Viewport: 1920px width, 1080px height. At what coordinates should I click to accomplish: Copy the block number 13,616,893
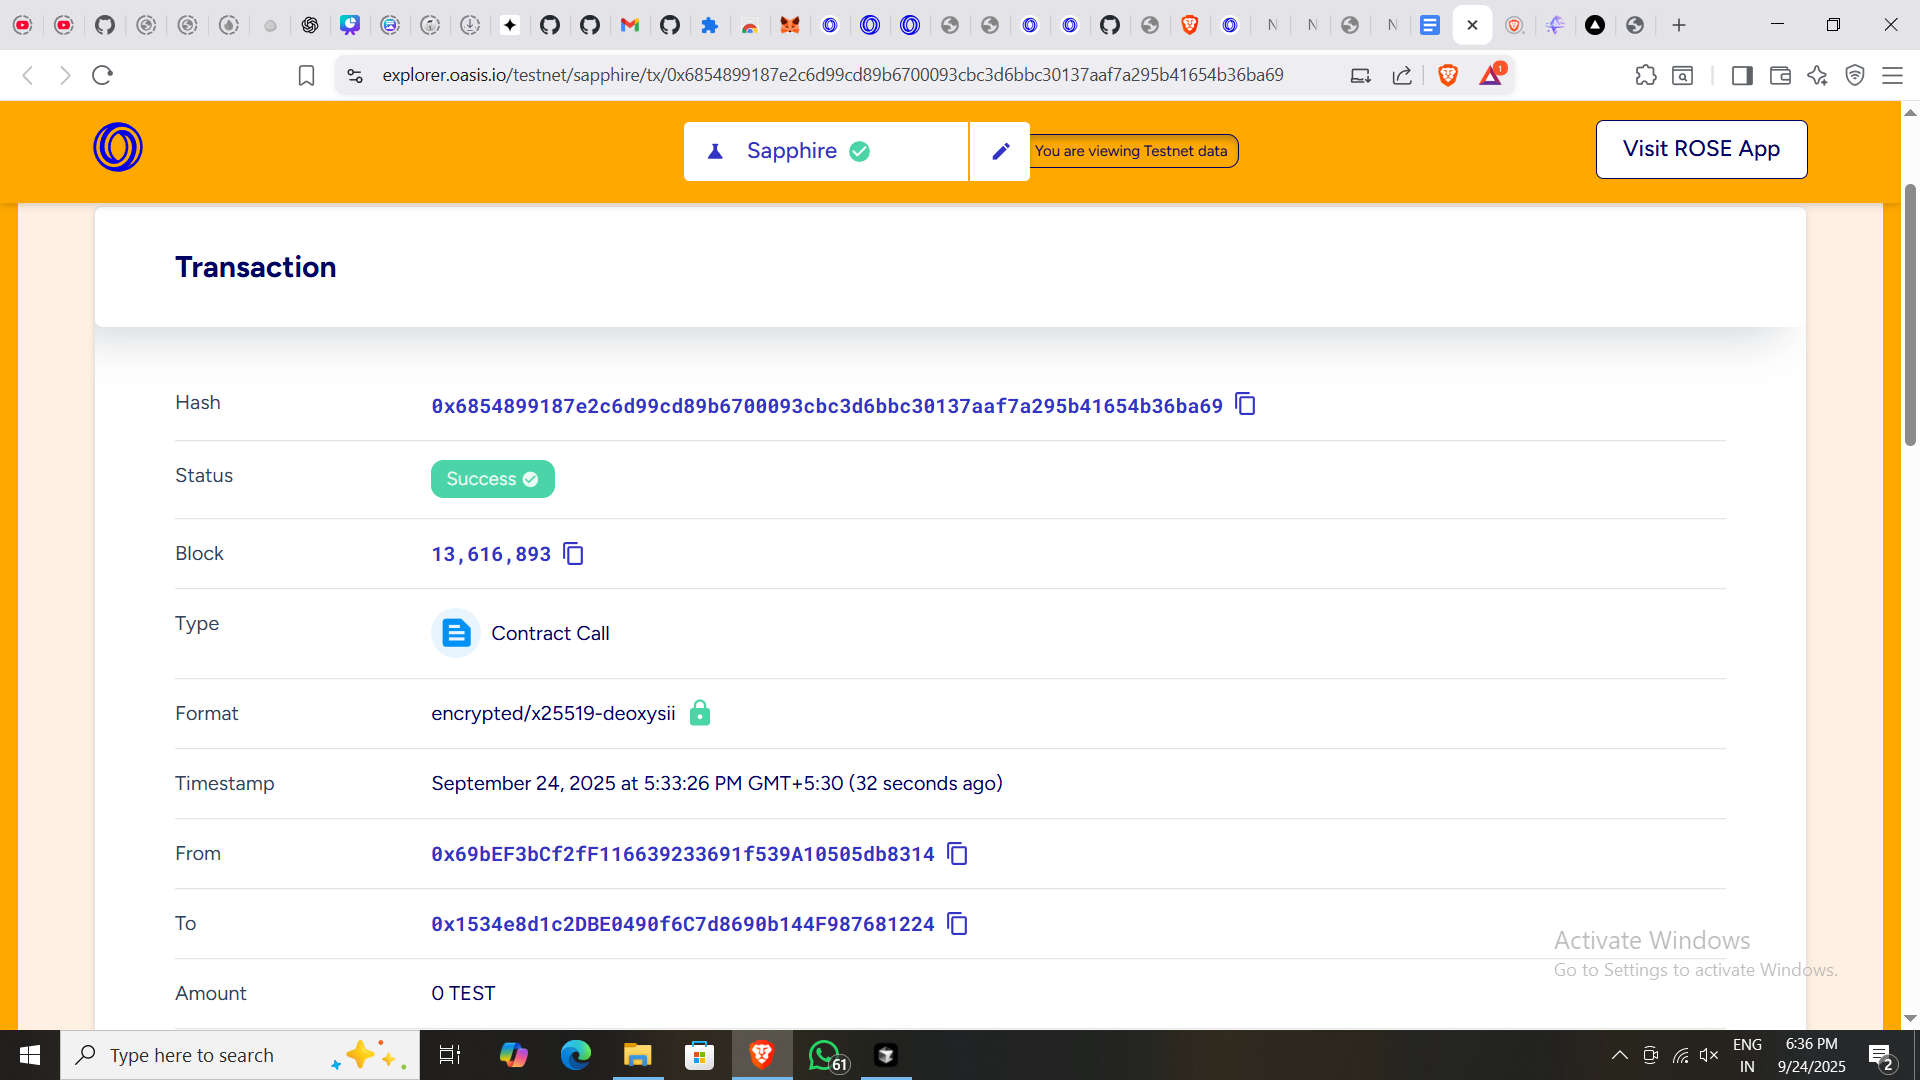(573, 554)
